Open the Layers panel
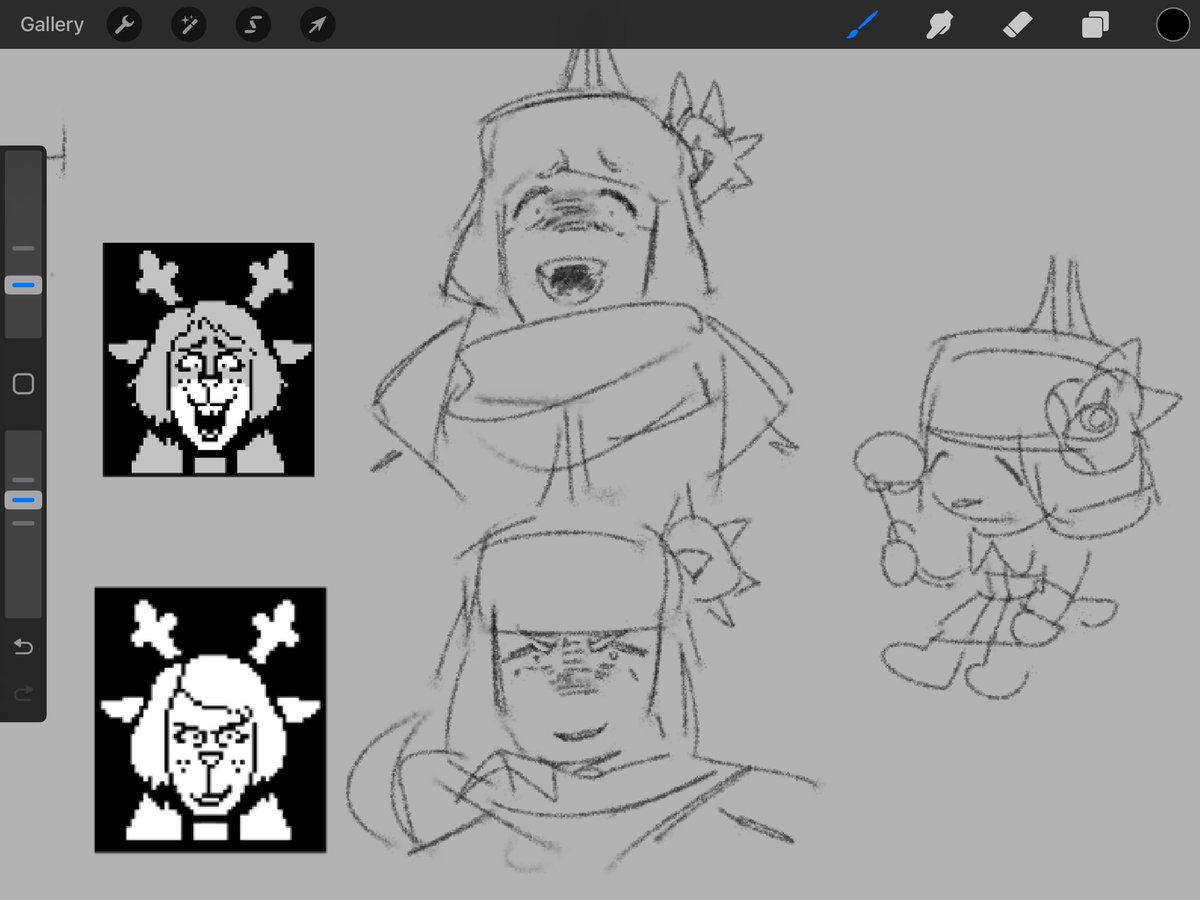Image resolution: width=1200 pixels, height=900 pixels. pos(1095,25)
